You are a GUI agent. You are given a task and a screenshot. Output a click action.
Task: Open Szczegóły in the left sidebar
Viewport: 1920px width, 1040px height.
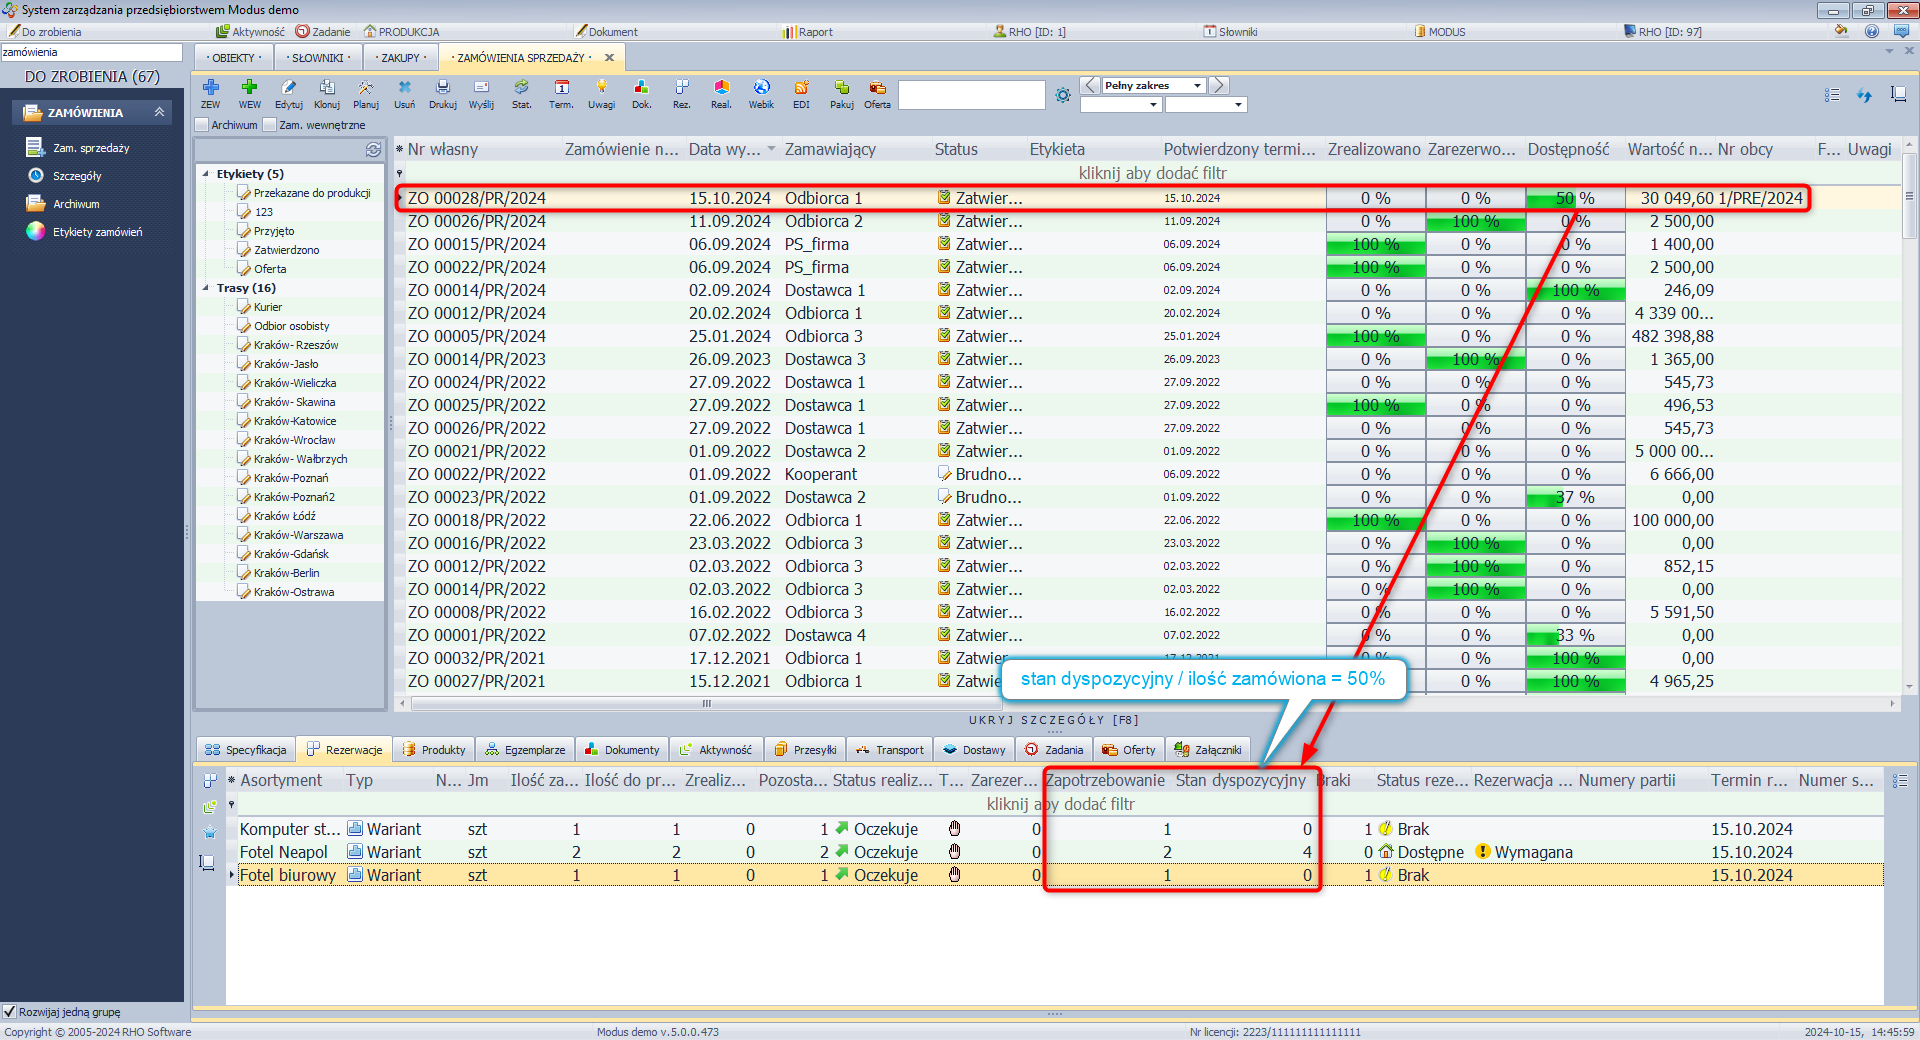[x=77, y=176]
